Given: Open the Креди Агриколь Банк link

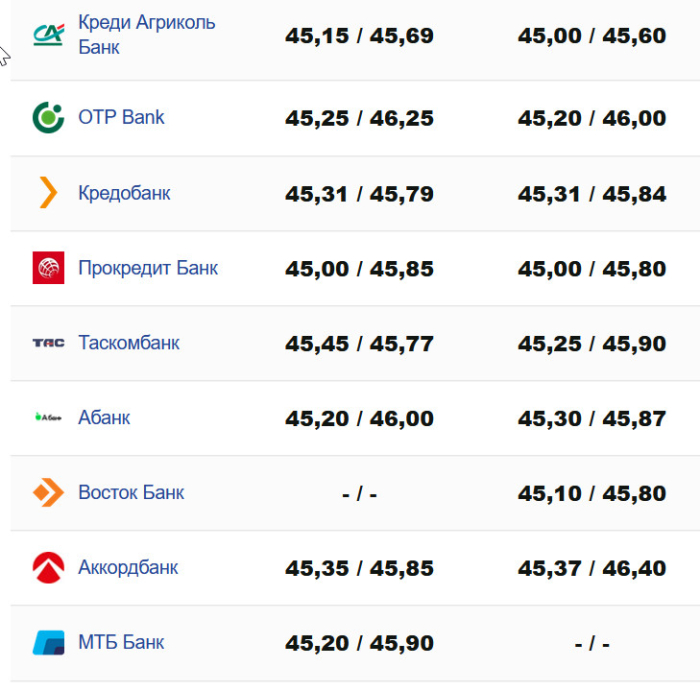Looking at the screenshot, I should pos(146,35).
